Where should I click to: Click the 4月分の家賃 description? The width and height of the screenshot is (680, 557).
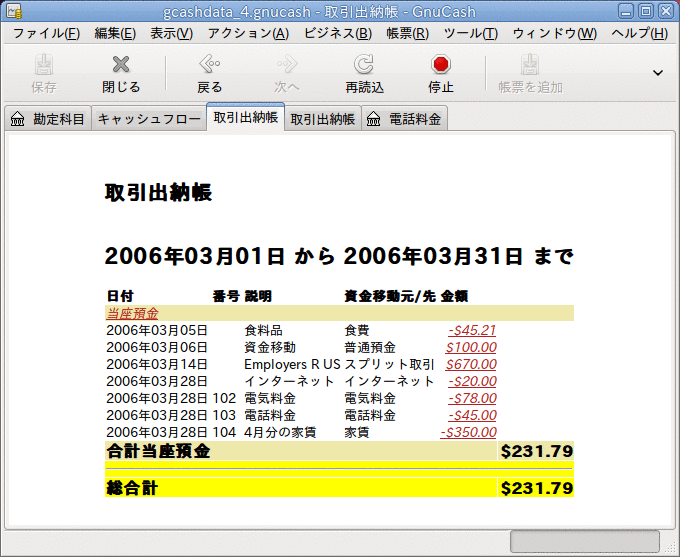click(280, 432)
